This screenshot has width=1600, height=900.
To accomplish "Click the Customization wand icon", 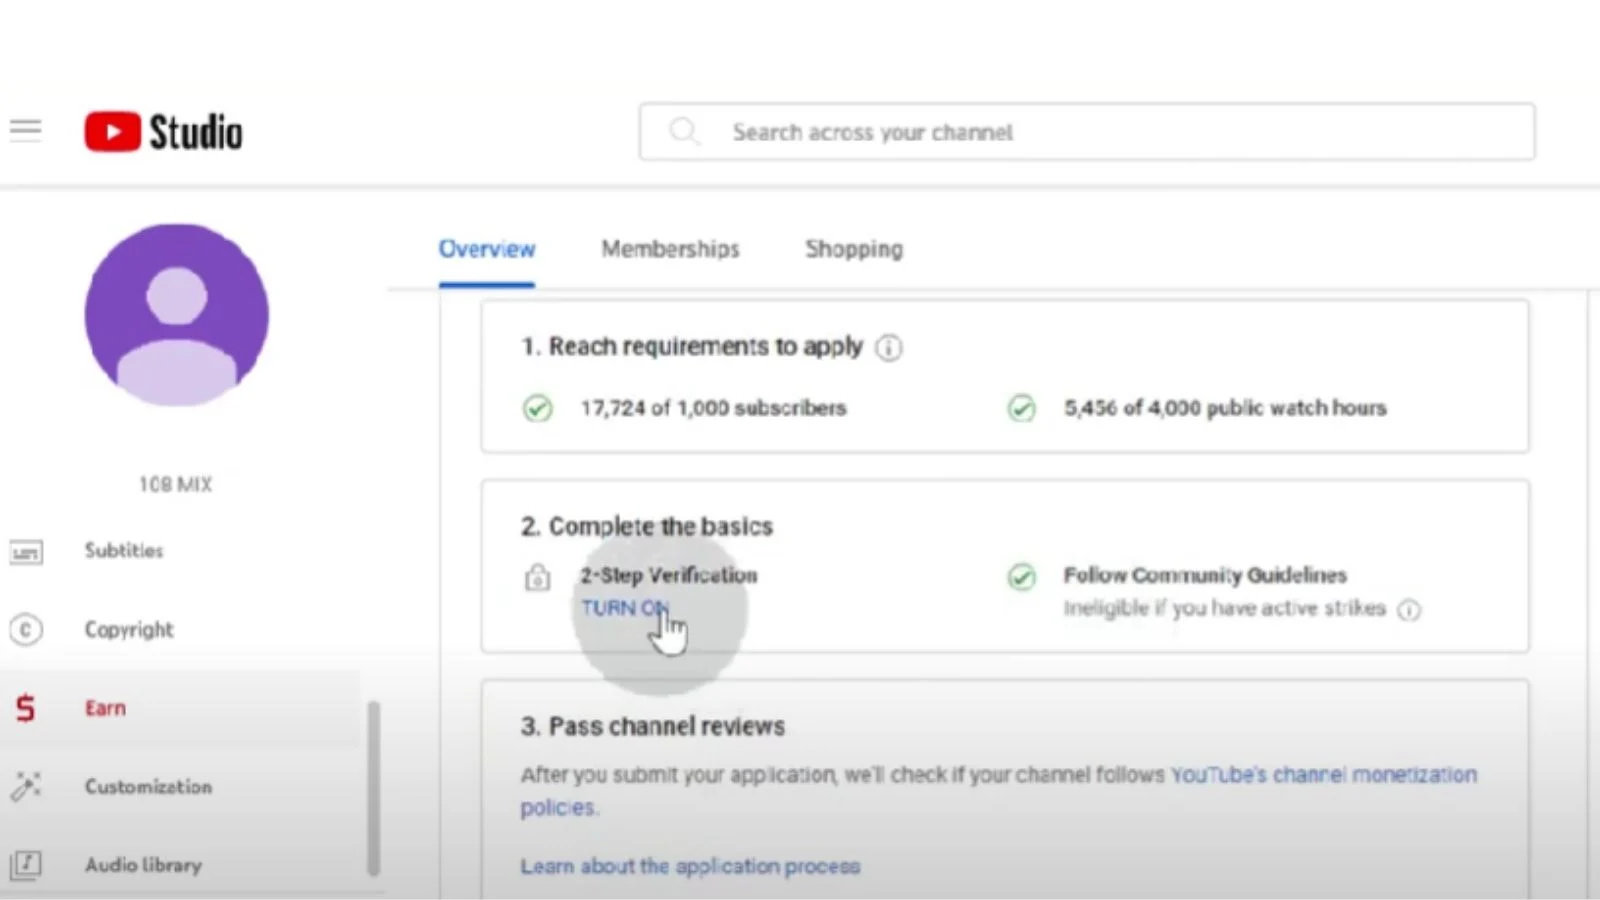I will [26, 787].
